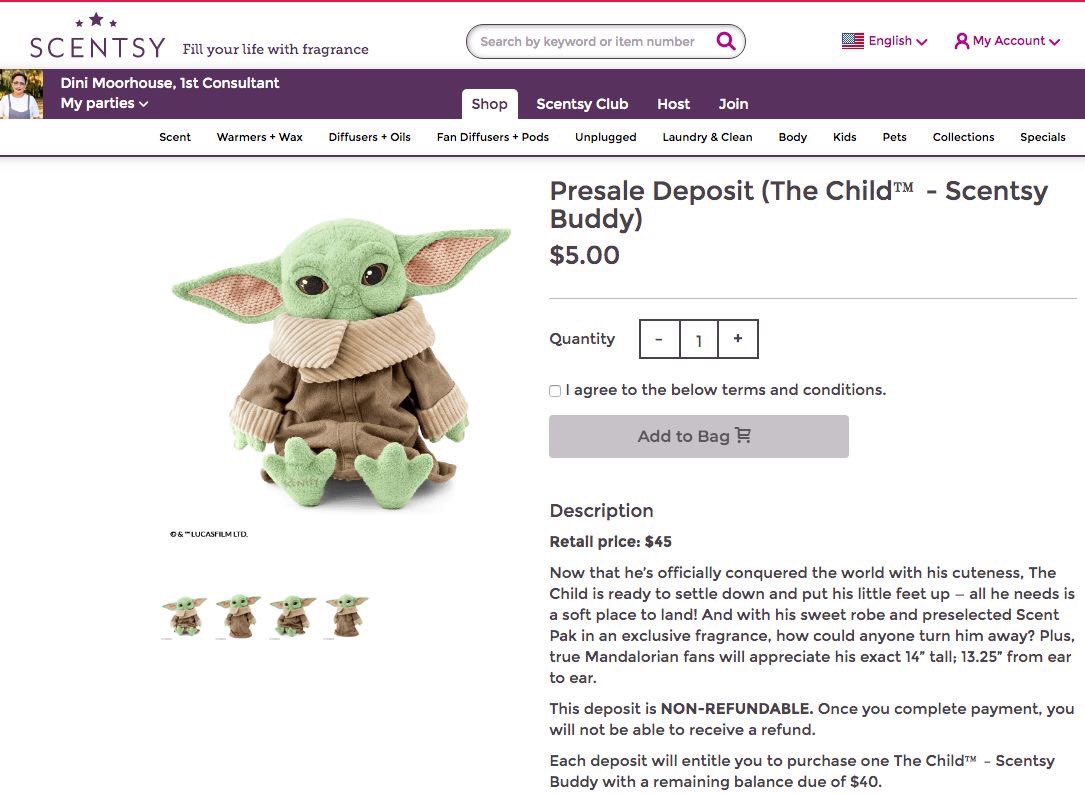Image resolution: width=1085 pixels, height=794 pixels.
Task: Click the Scentsy logo
Action: point(98,37)
